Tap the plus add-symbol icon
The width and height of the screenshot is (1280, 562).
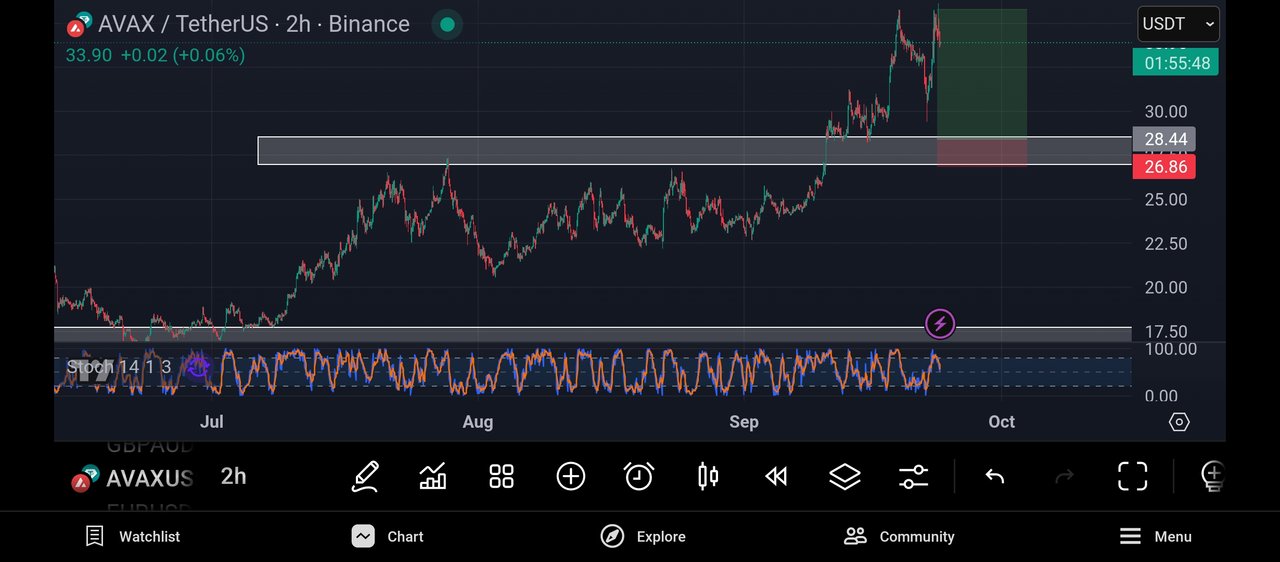pyautogui.click(x=570, y=476)
